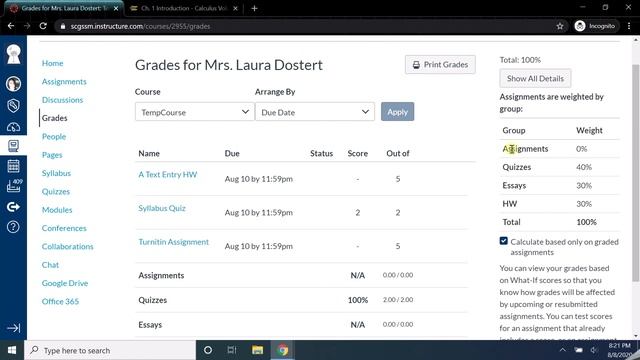The width and height of the screenshot is (640, 360).
Task: Click the Total: 100% text
Action: [x=520, y=60]
